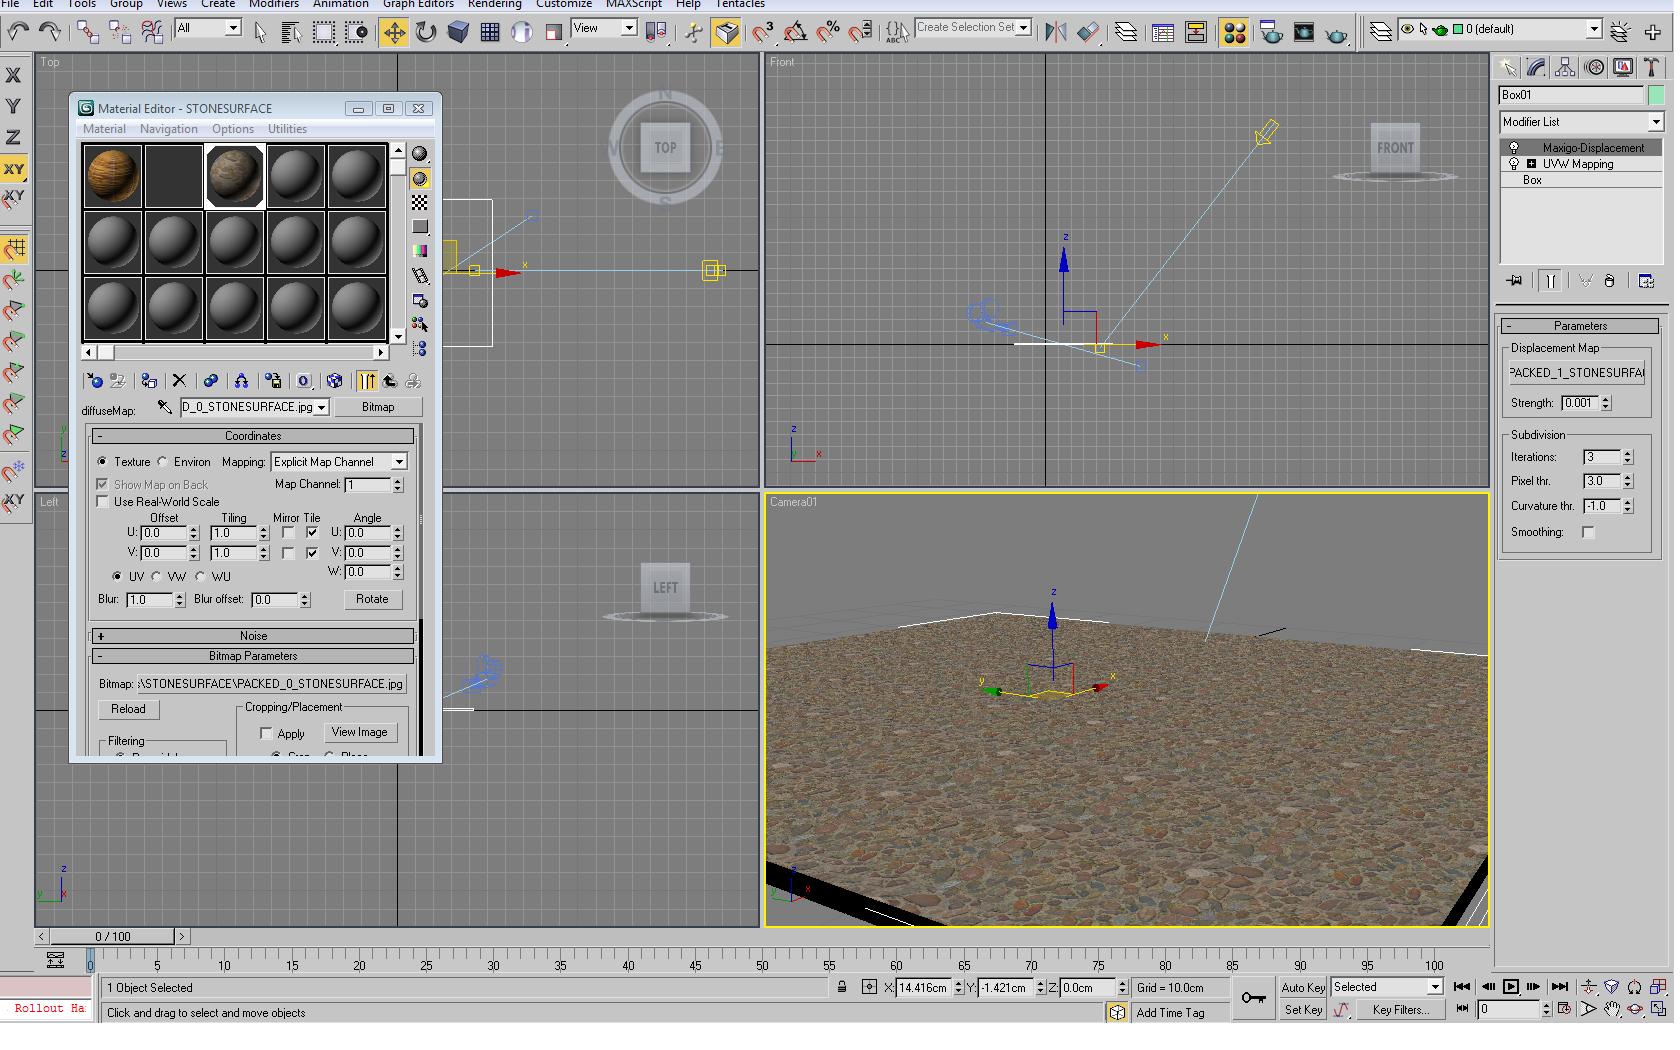Select the Select Object arrow tool
This screenshot has width=1680, height=1050.
(x=260, y=32)
